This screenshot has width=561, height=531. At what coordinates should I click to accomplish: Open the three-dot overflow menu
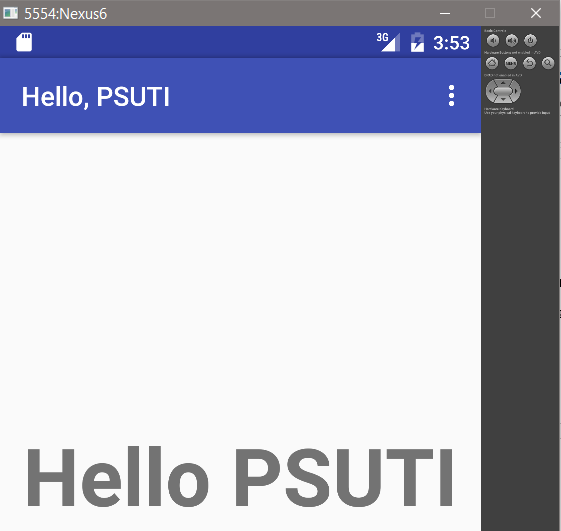point(452,96)
